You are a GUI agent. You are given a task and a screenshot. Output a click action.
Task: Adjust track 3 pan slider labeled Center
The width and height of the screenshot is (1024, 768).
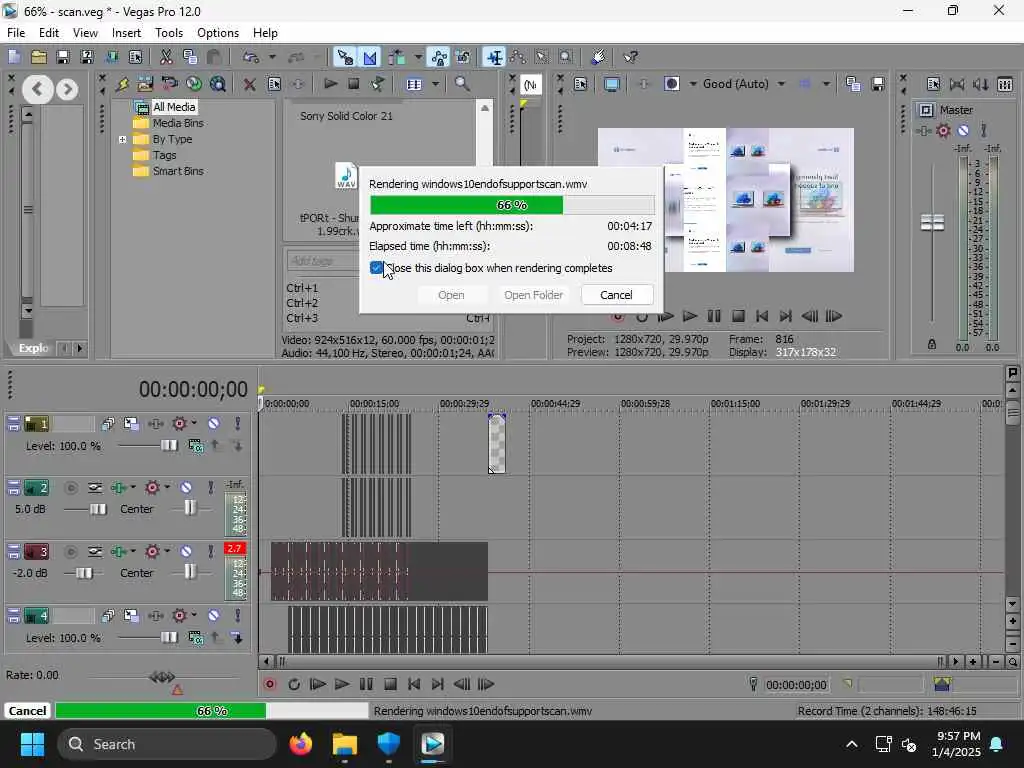pos(189,572)
